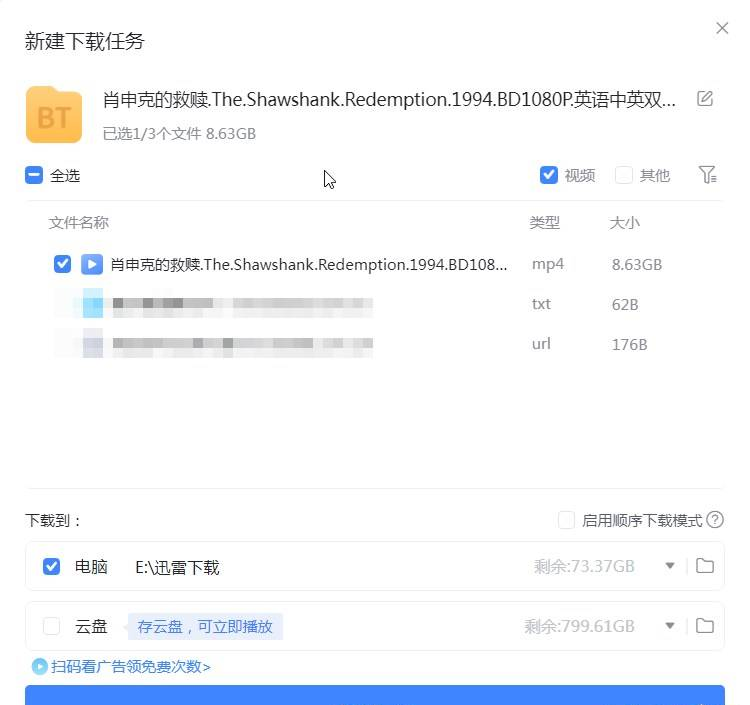
Task: Uncheck the Shawshank mp4 file checkbox
Action: pos(63,264)
